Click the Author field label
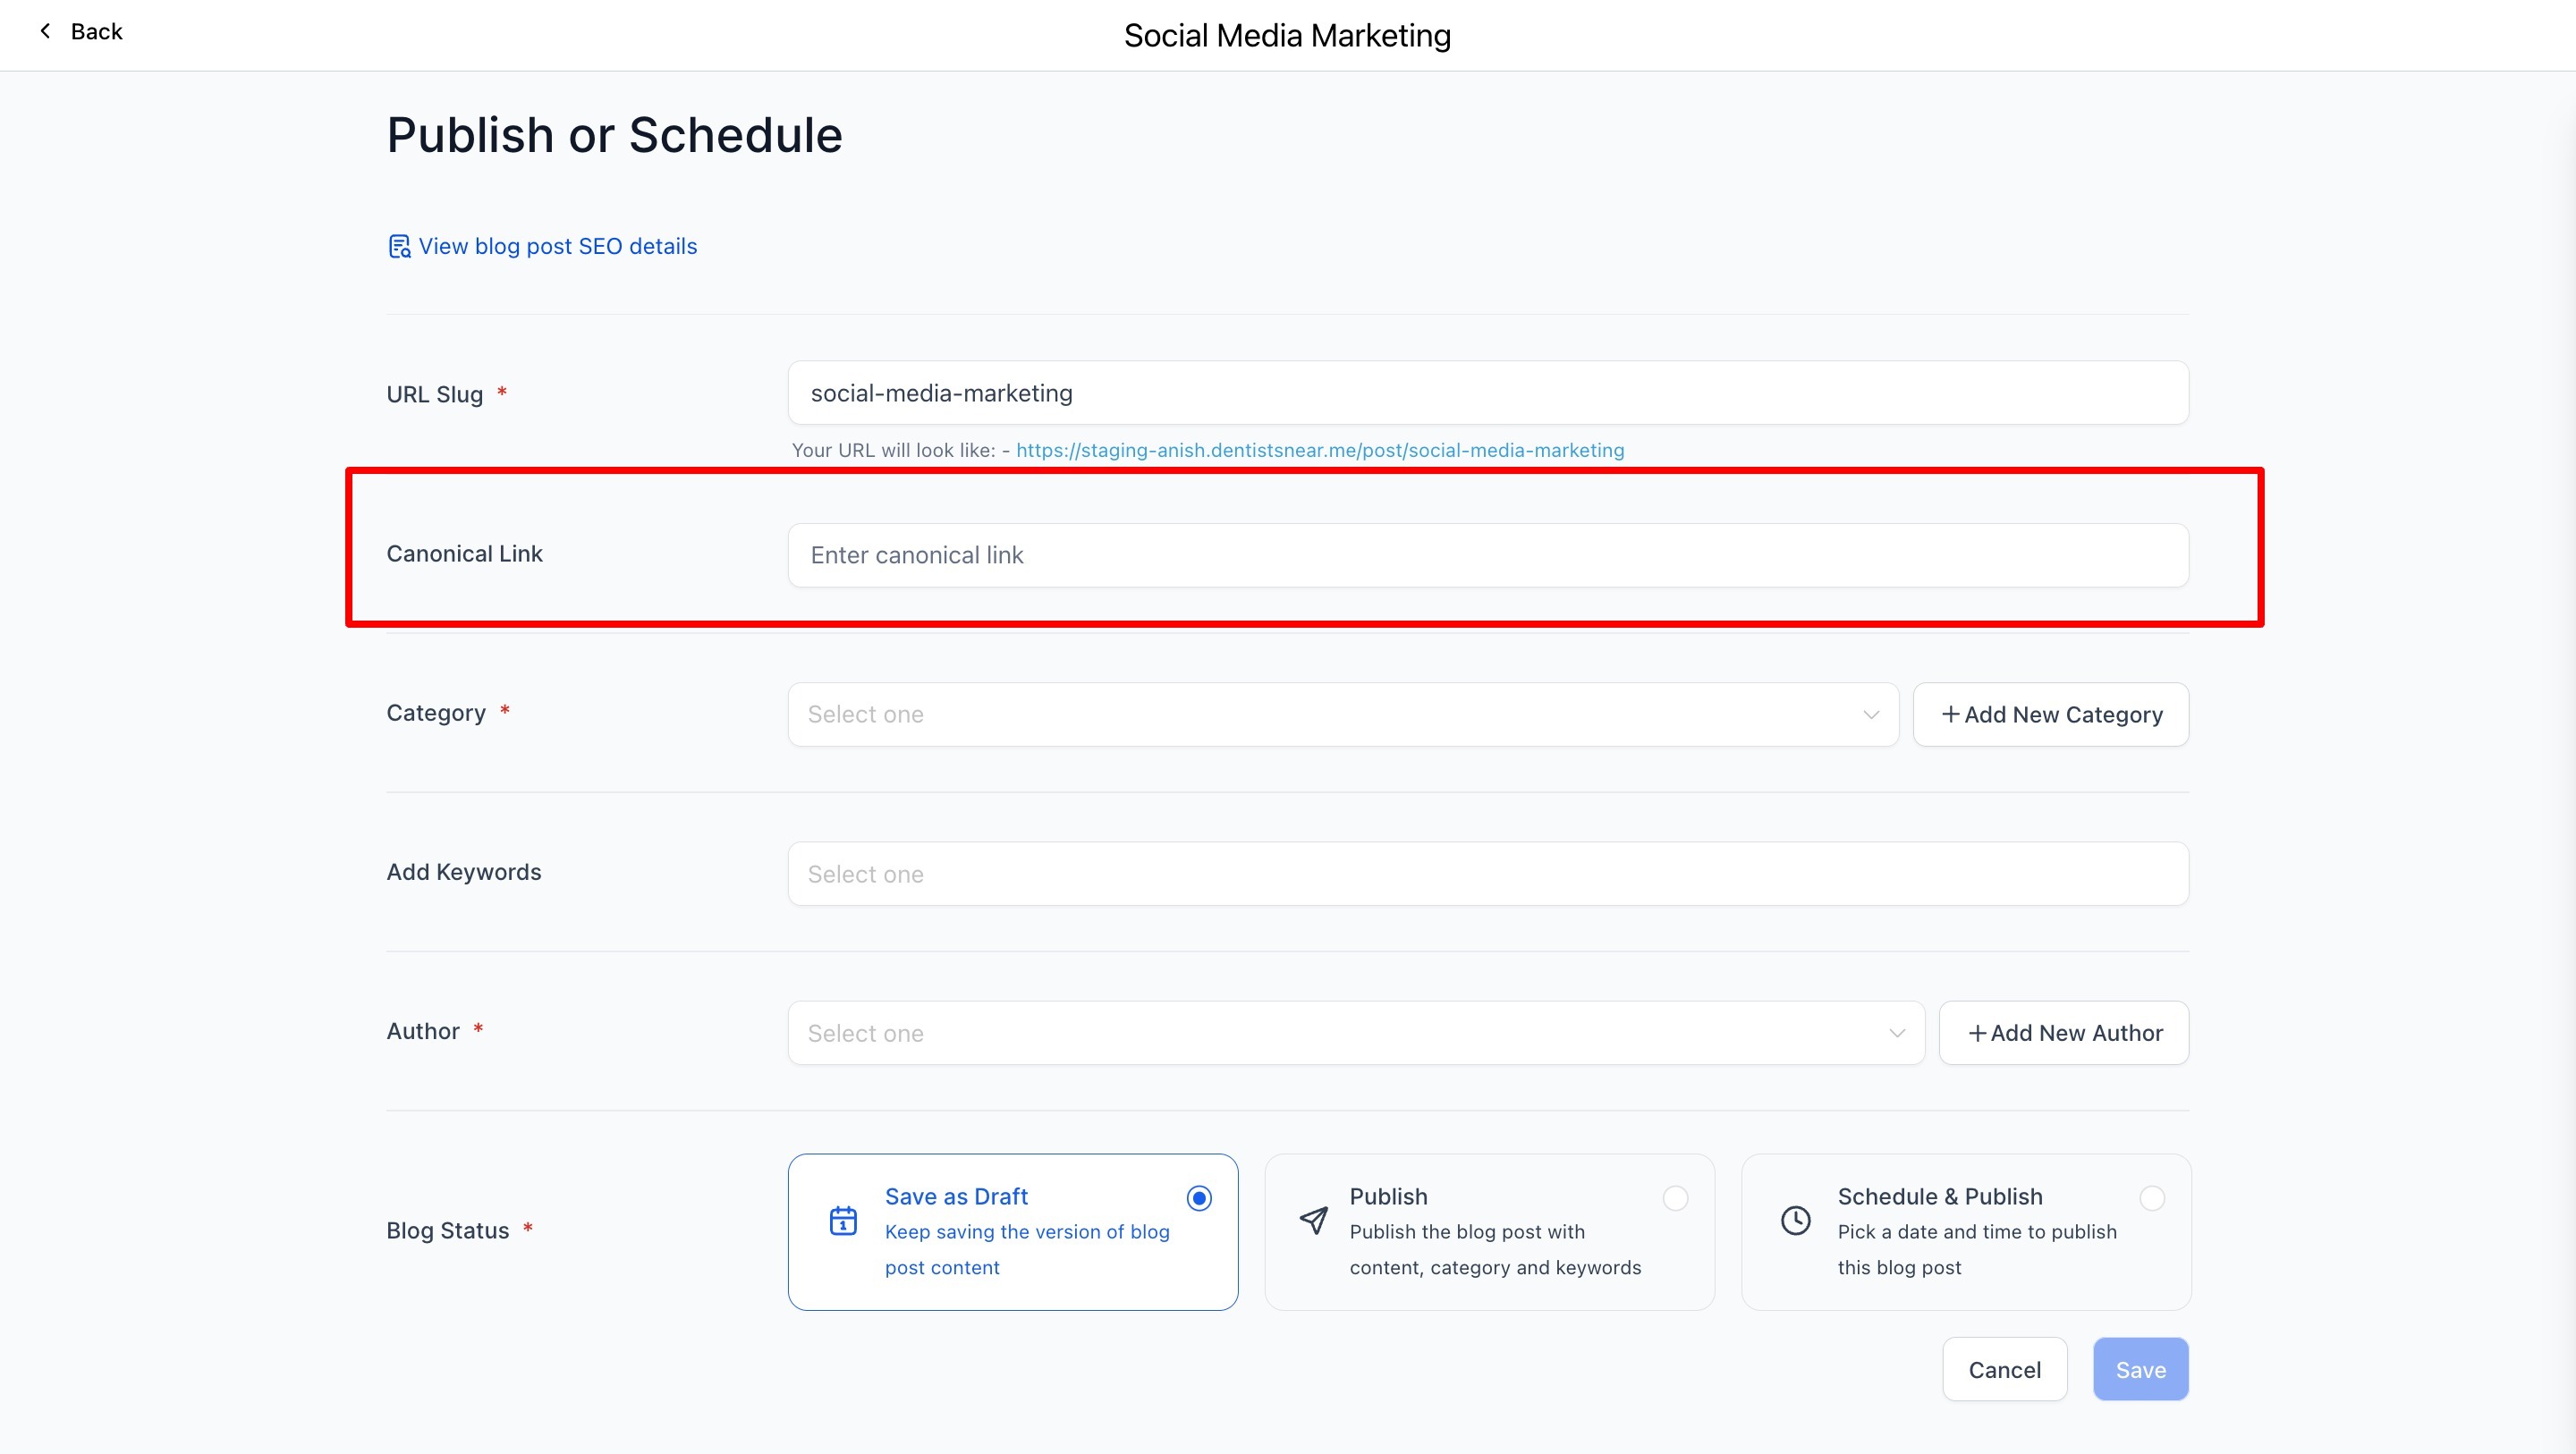Image resolution: width=2576 pixels, height=1454 pixels. point(423,1031)
